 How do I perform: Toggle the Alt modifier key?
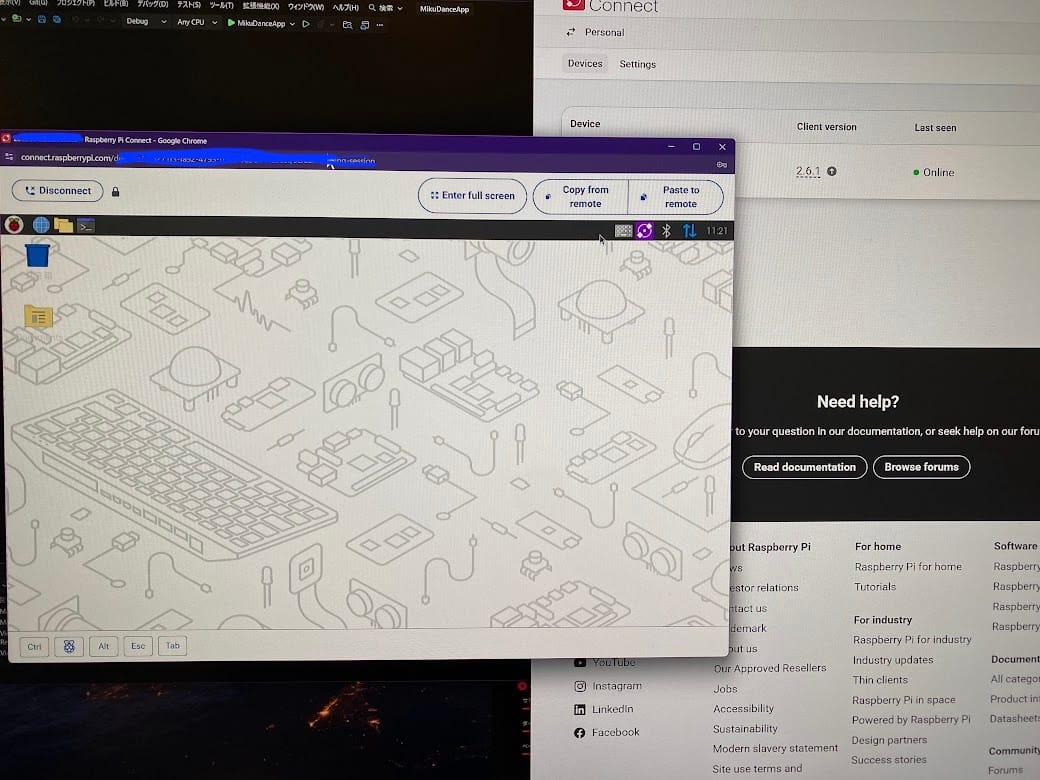click(x=103, y=646)
